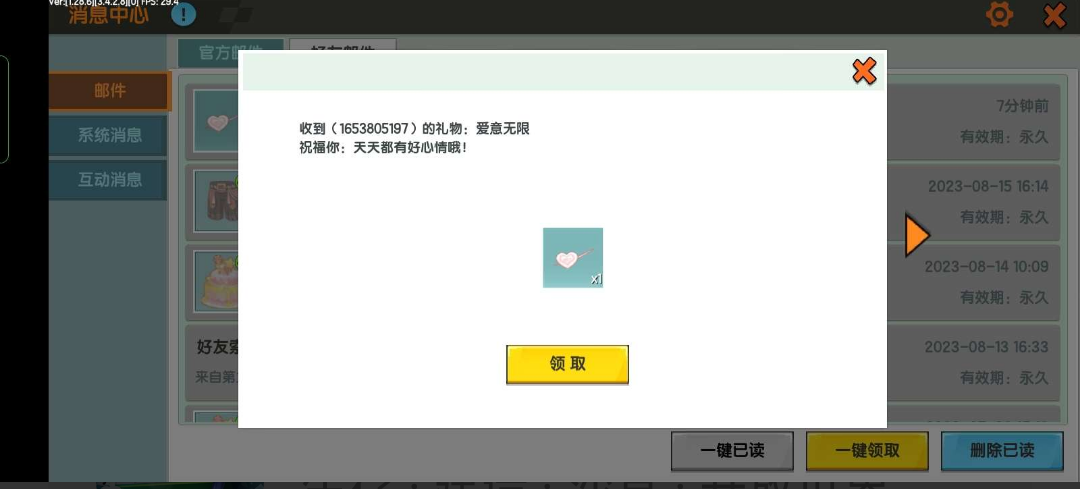Click the blessing text 天天都有好心情哦

coord(410,147)
